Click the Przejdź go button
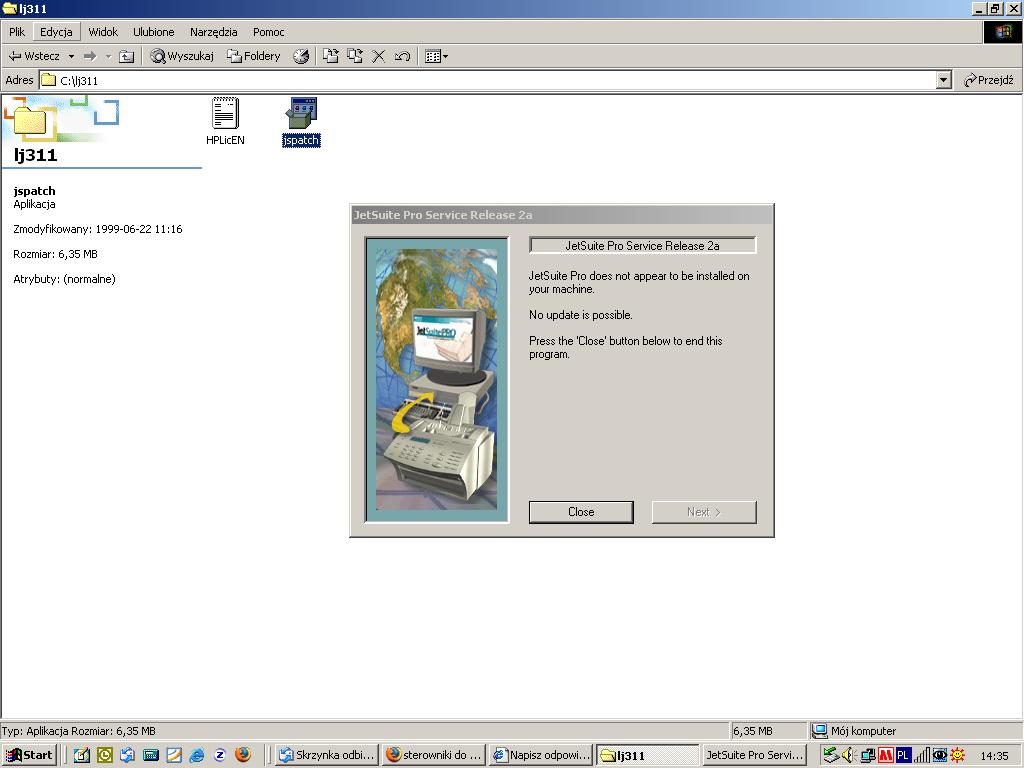The image size is (1024, 768). pyautogui.click(x=989, y=80)
